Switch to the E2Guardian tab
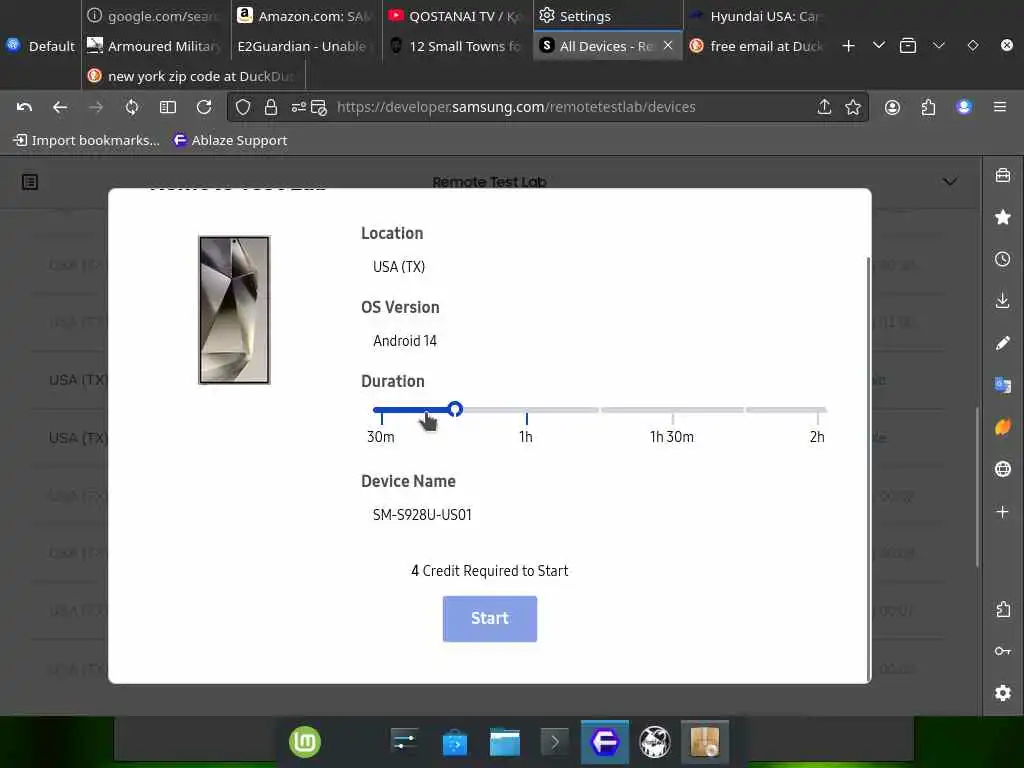Image resolution: width=1024 pixels, height=768 pixels. pyautogui.click(x=305, y=46)
